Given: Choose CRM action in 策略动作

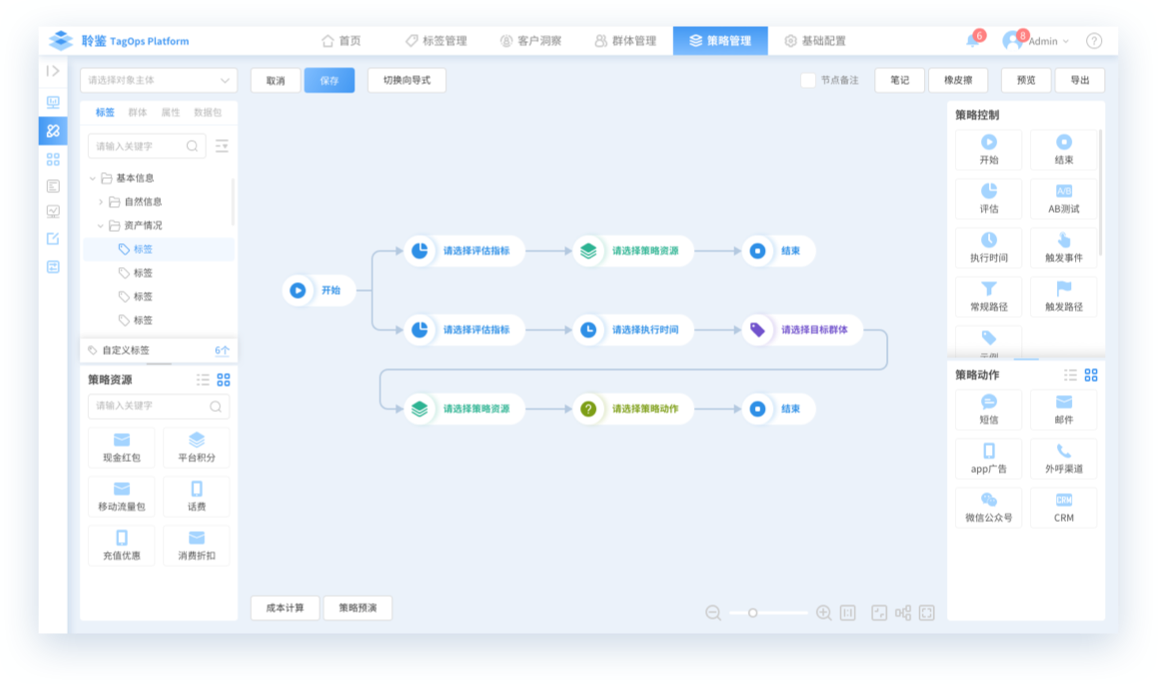Looking at the screenshot, I should click(x=1063, y=507).
